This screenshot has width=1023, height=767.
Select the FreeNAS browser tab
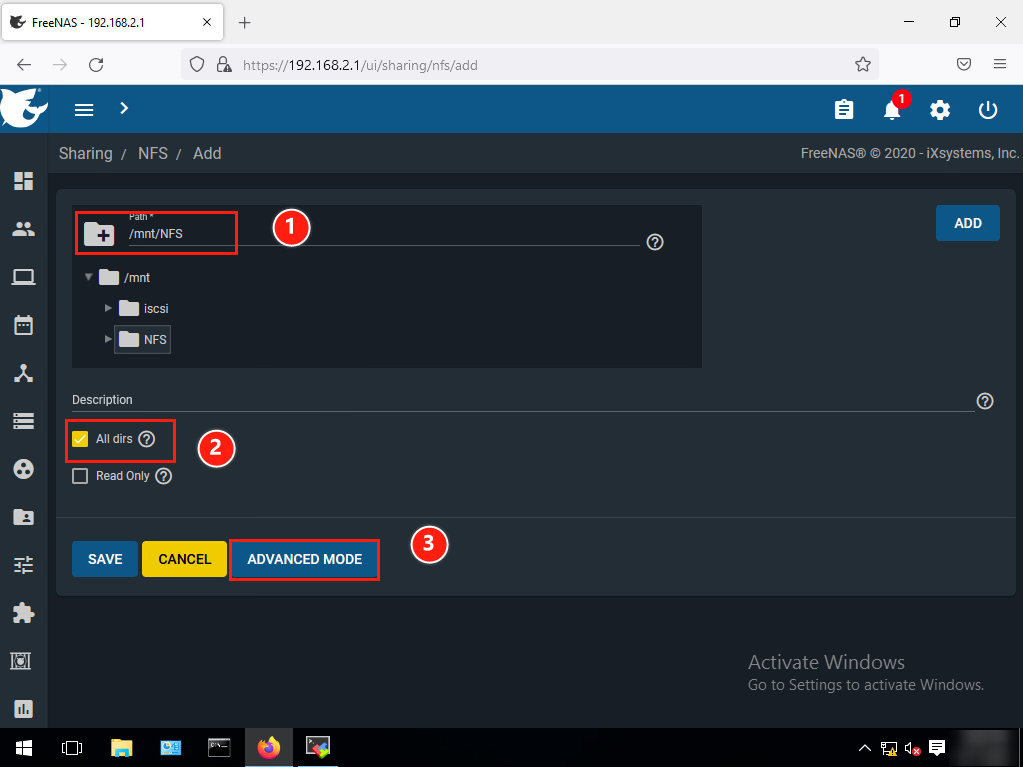112,22
